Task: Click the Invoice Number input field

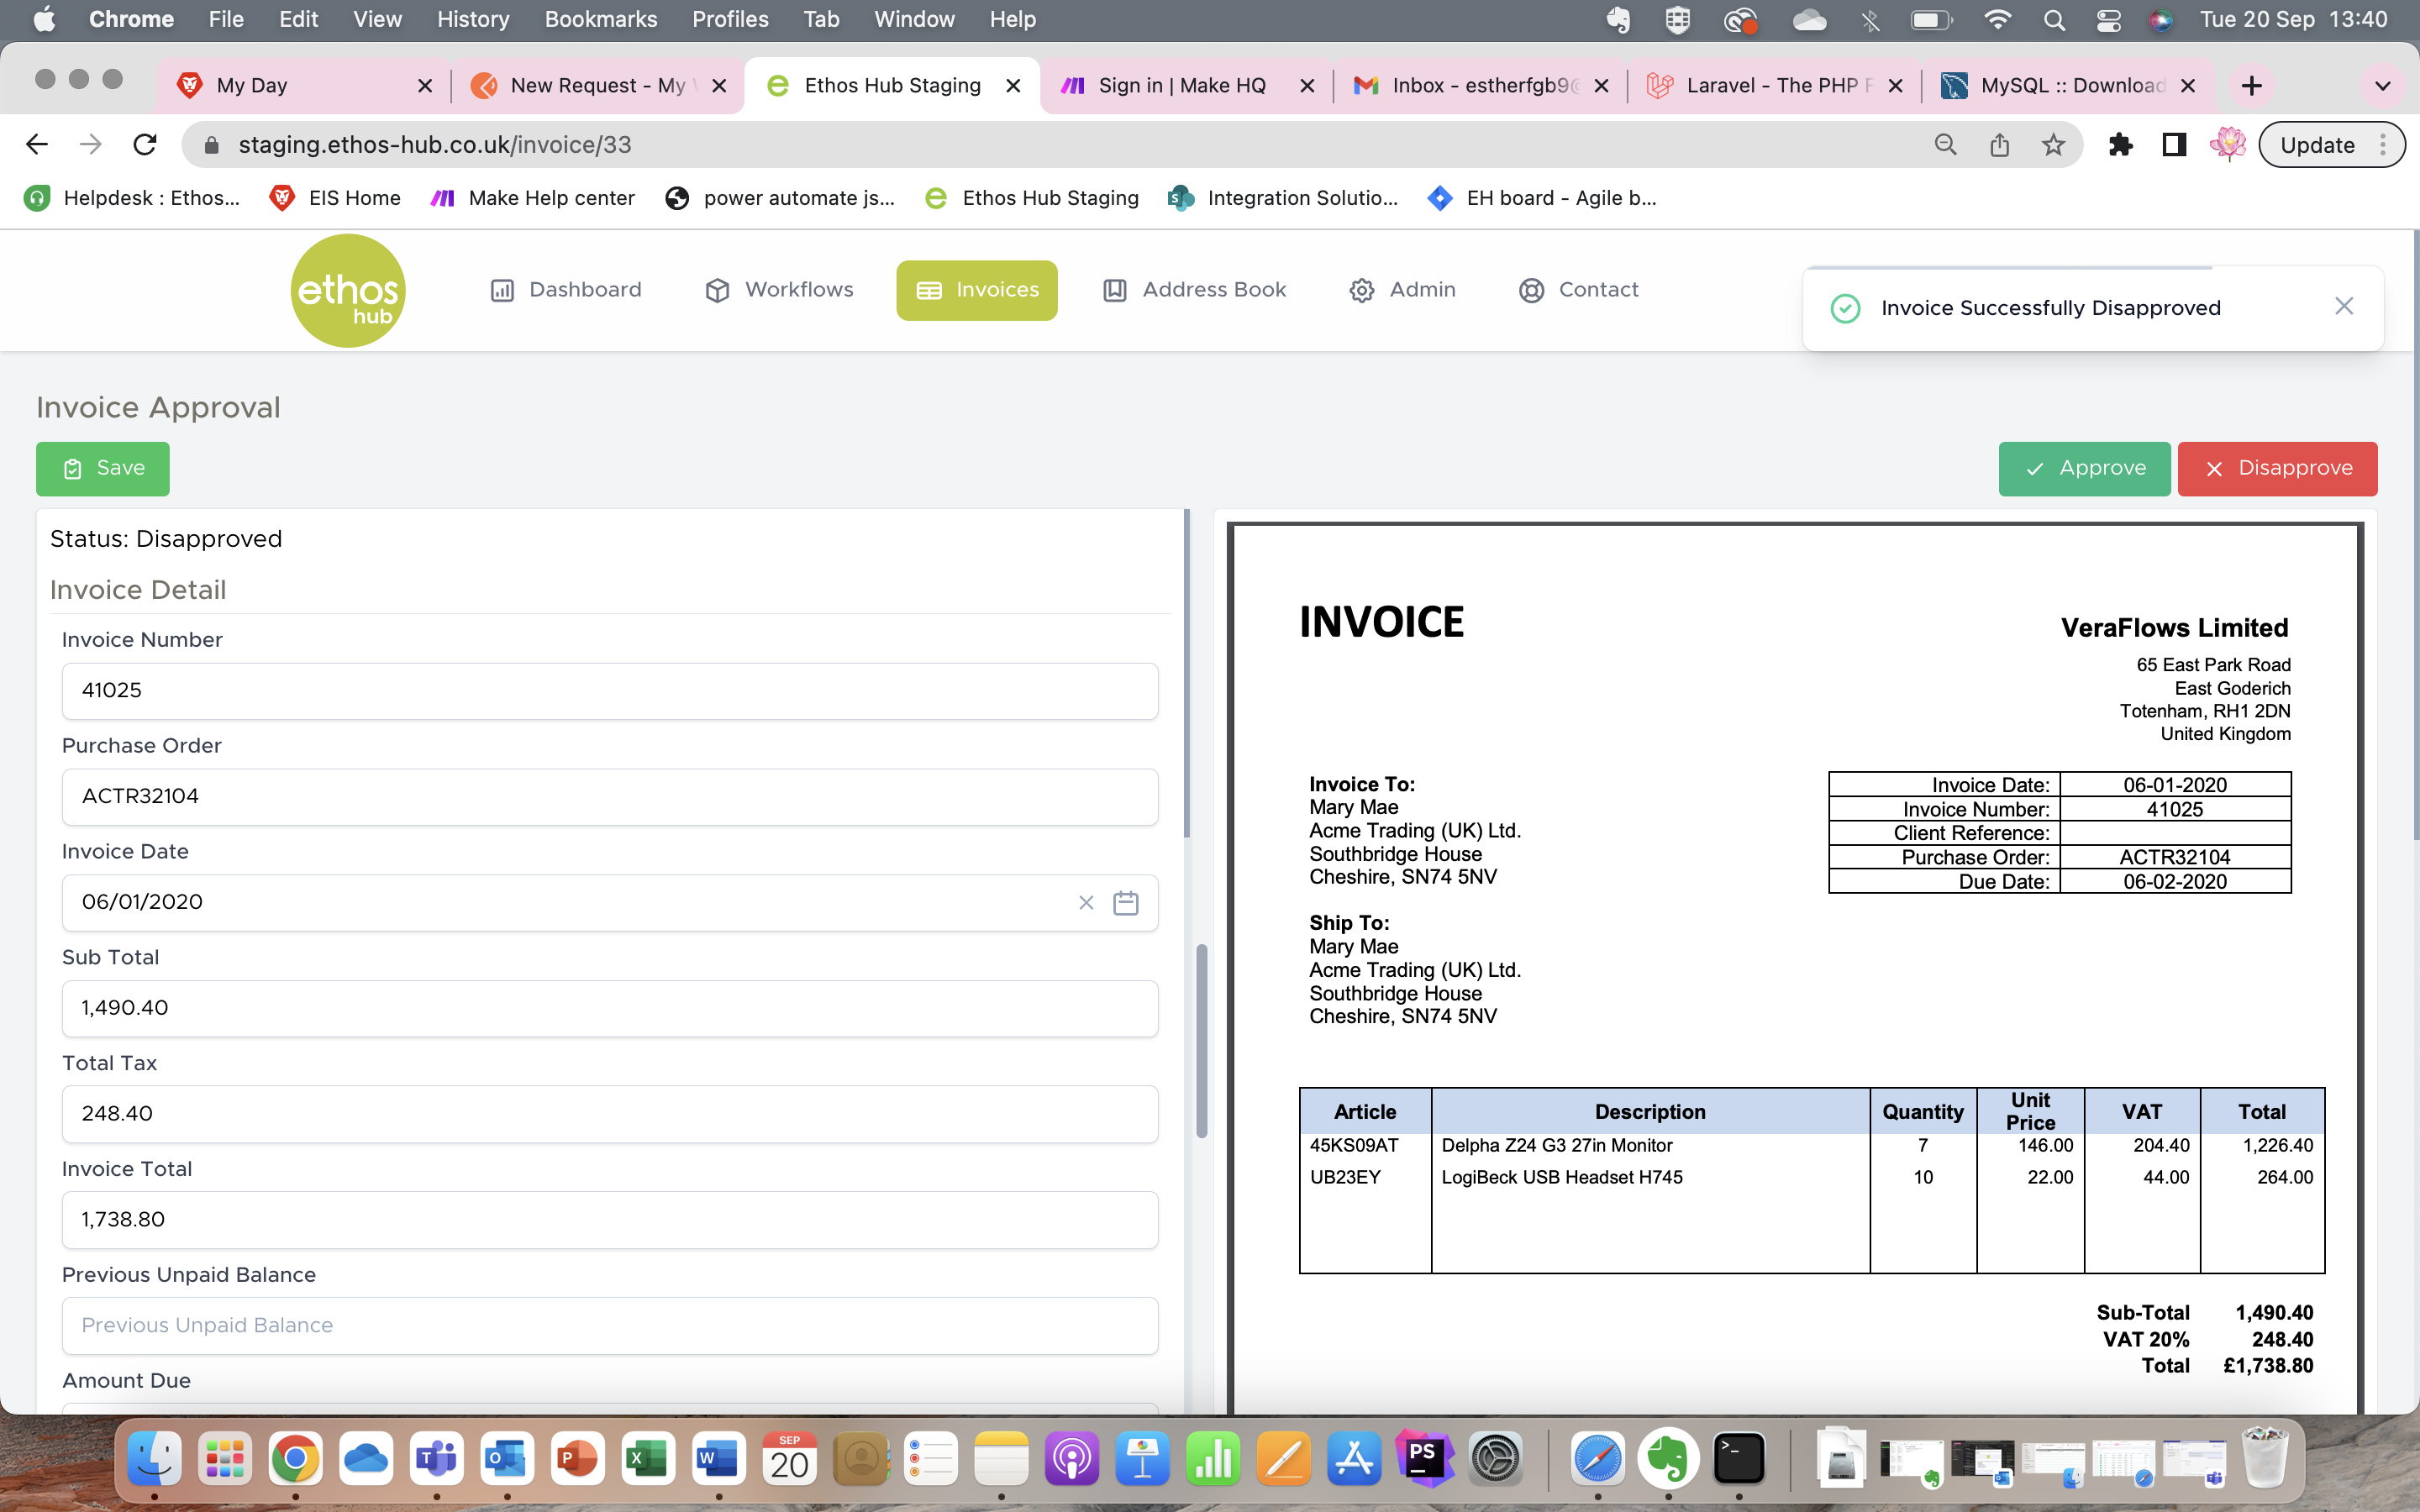Action: click(x=608, y=690)
